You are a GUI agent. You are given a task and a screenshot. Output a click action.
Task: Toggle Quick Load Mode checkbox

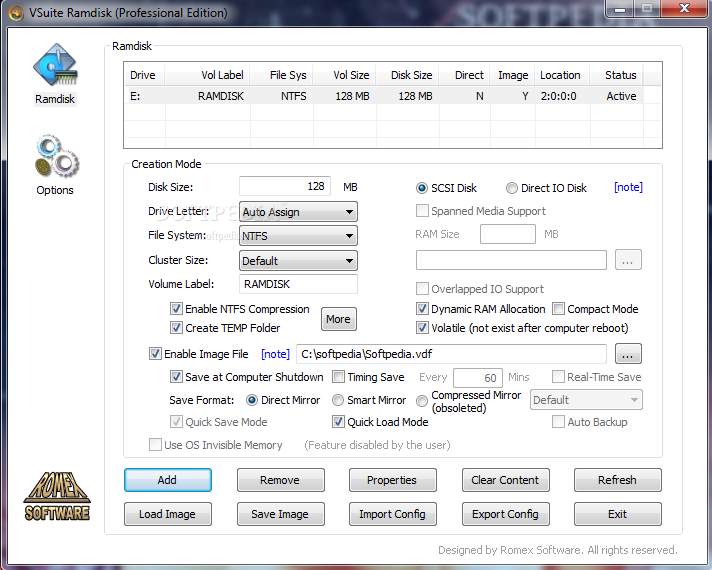pos(338,421)
